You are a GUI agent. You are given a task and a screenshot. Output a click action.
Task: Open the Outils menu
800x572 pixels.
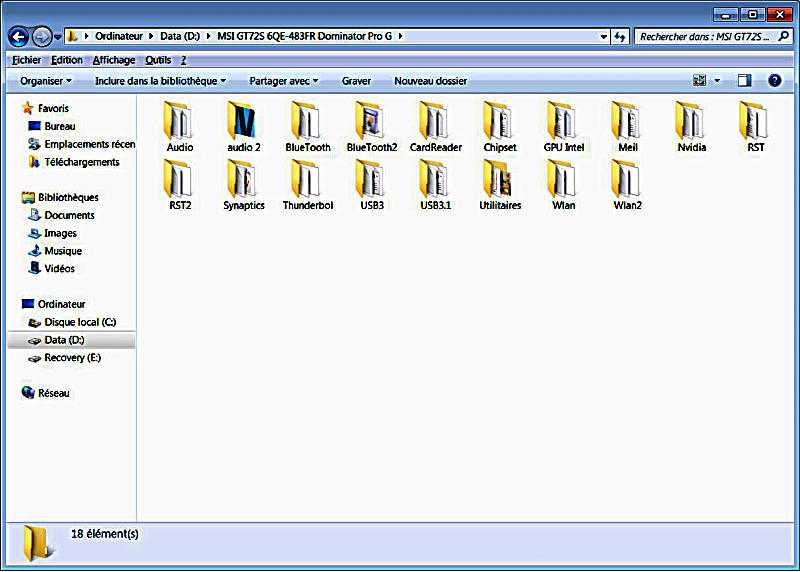pyautogui.click(x=158, y=60)
